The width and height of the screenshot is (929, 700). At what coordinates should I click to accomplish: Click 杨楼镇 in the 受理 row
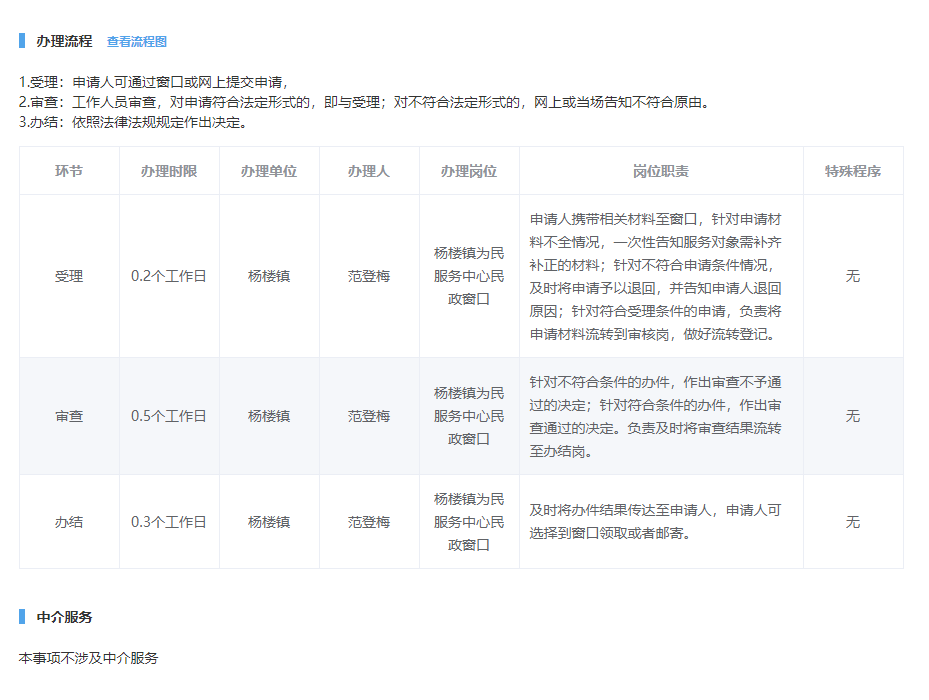pos(269,276)
